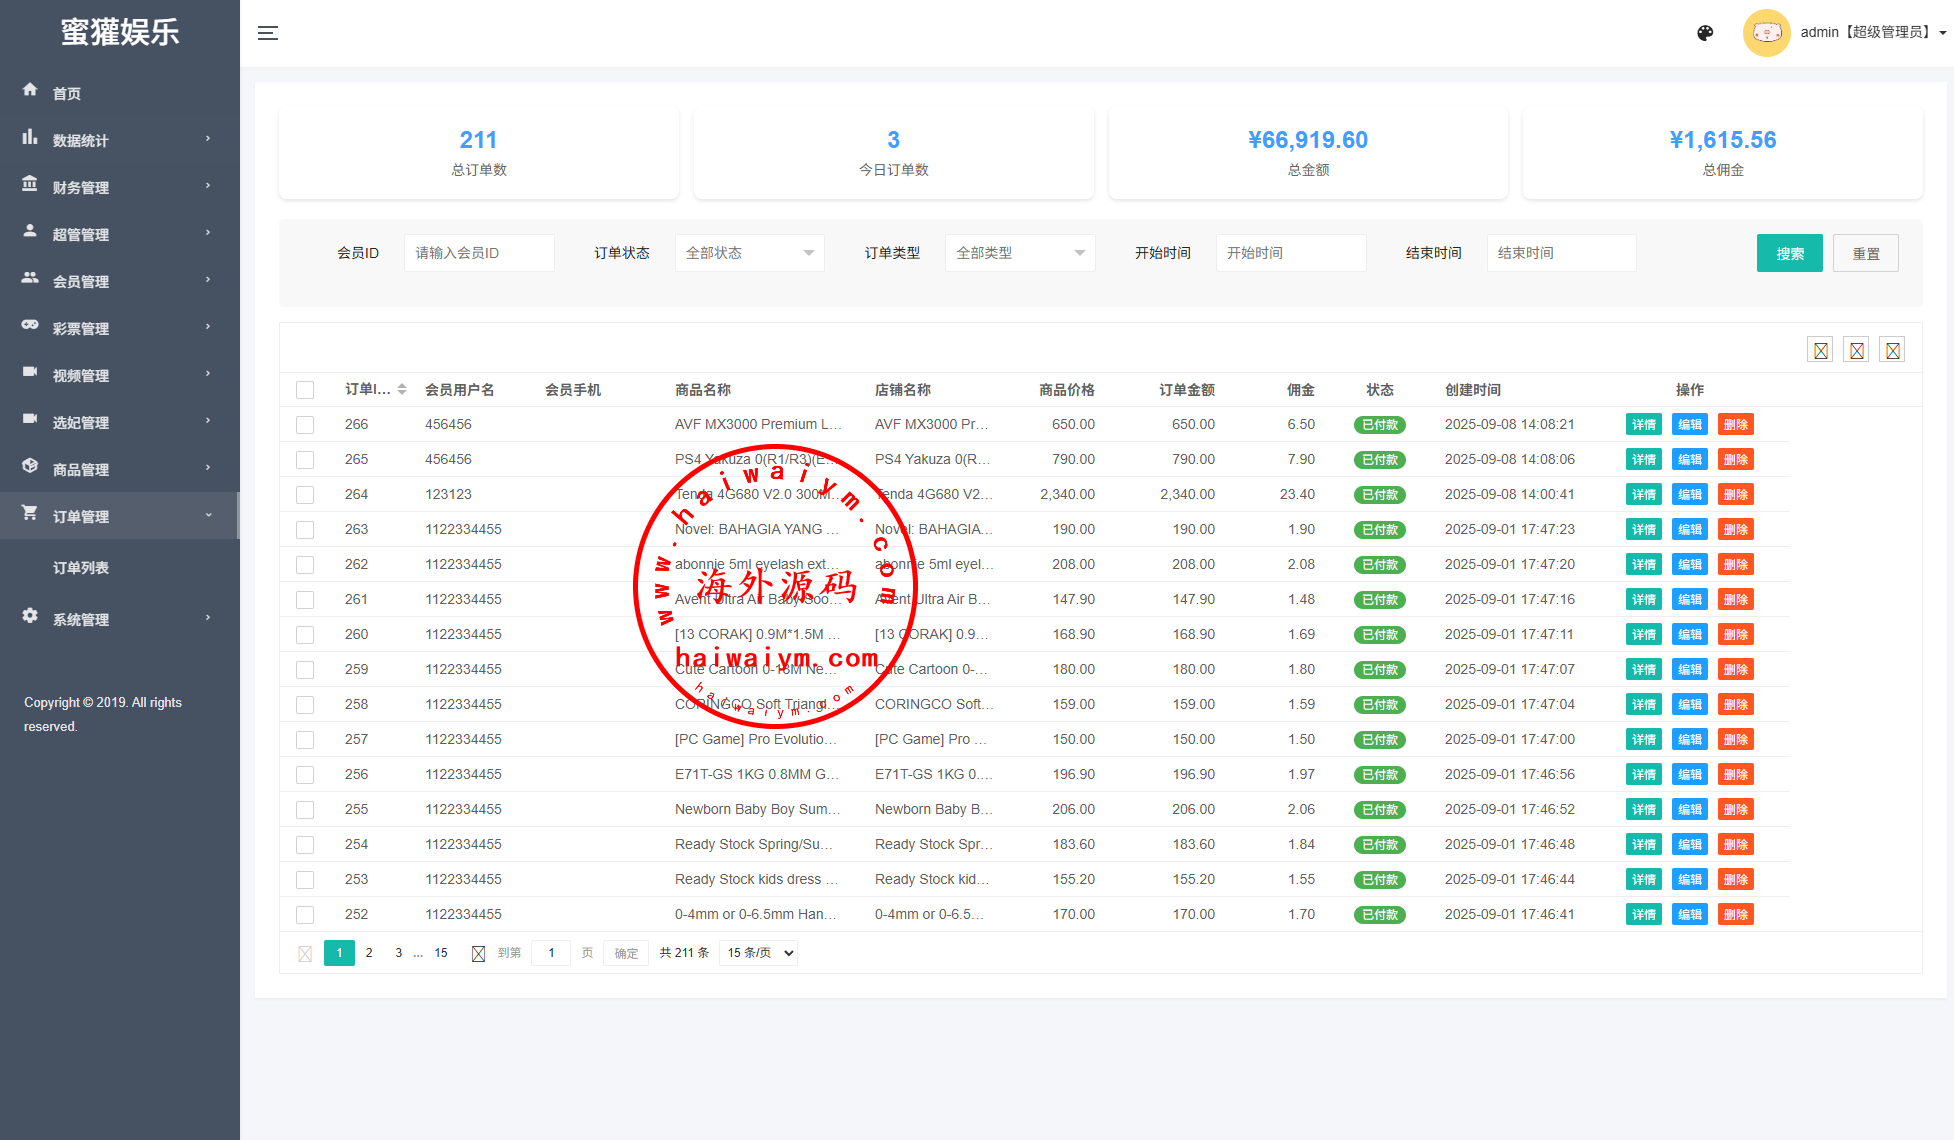Delete order 264 using 删除 button
This screenshot has height=1140, width=1954.
pos(1735,495)
